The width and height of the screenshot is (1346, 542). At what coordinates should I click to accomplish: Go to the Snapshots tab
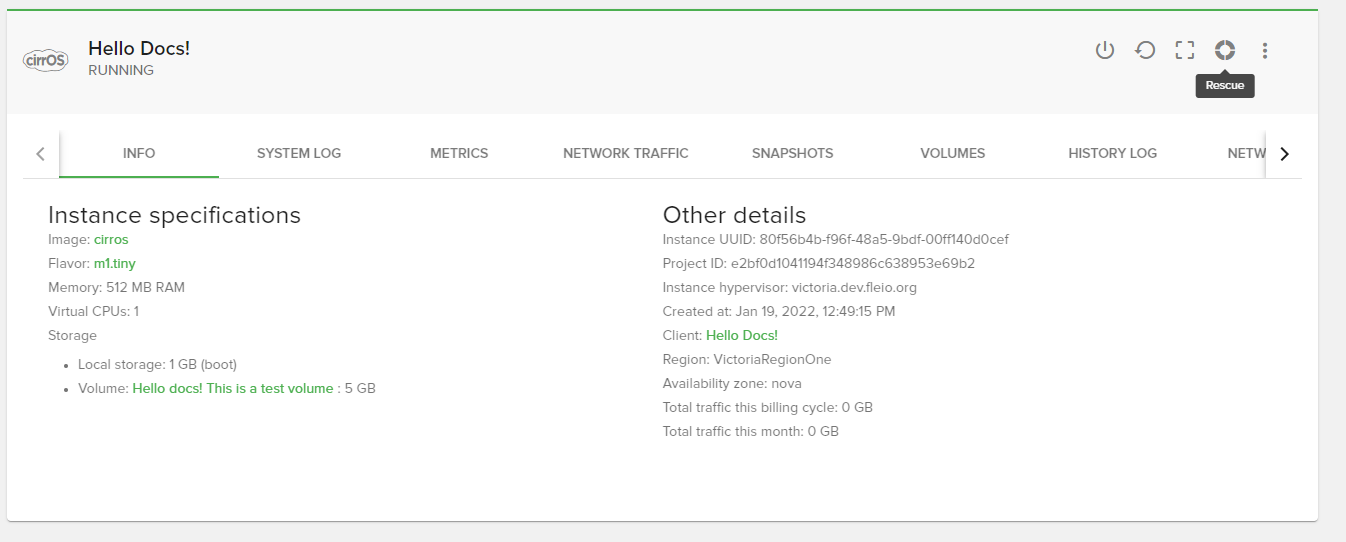[x=792, y=153]
